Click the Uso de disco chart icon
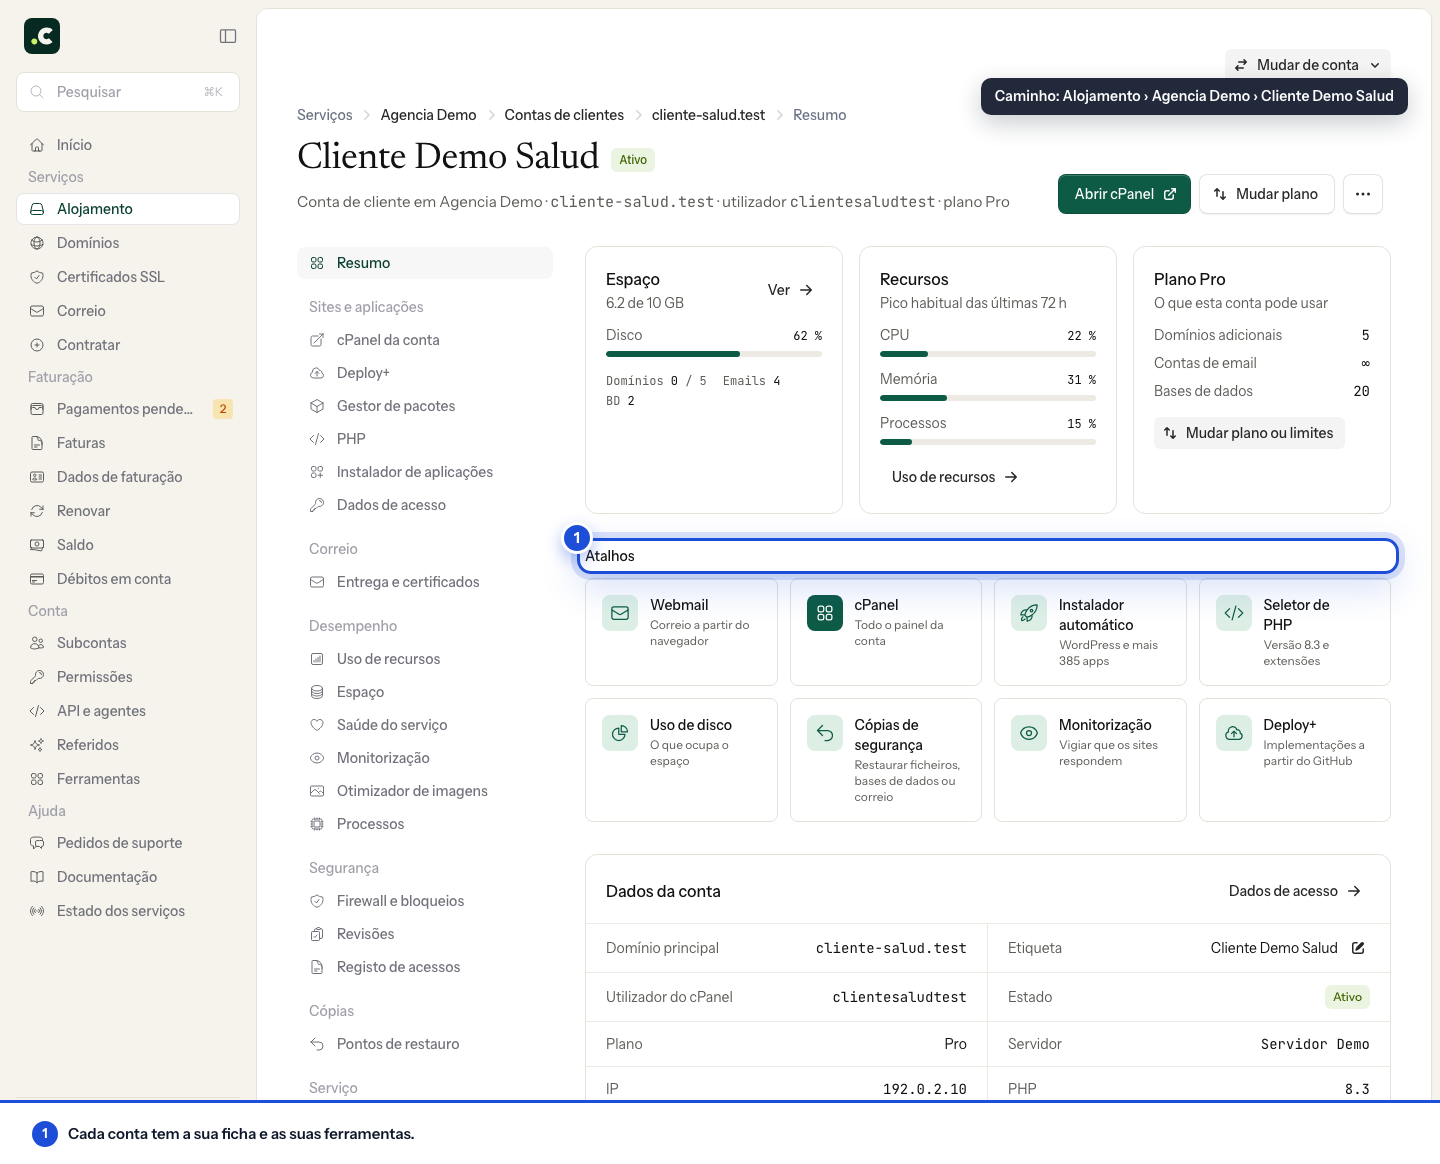 click(620, 733)
